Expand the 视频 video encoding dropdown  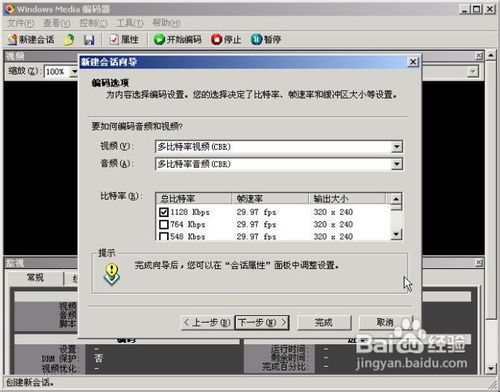(x=397, y=147)
